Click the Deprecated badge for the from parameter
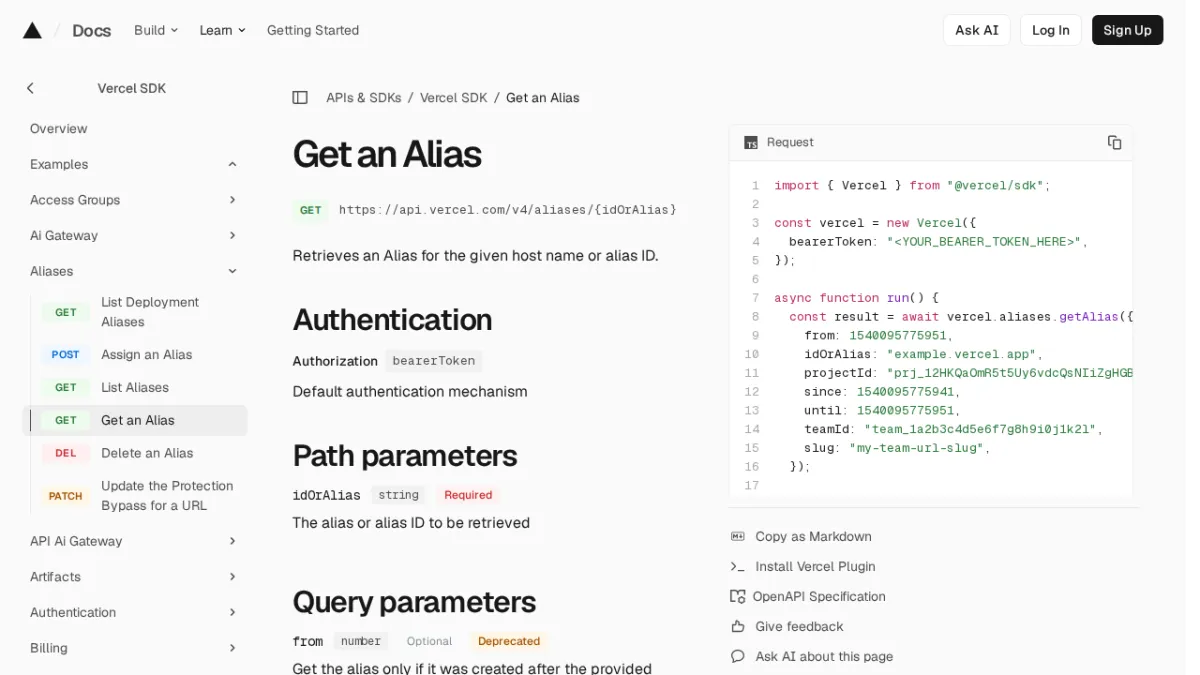Image resolution: width=1200 pixels, height=675 pixels. tap(509, 641)
